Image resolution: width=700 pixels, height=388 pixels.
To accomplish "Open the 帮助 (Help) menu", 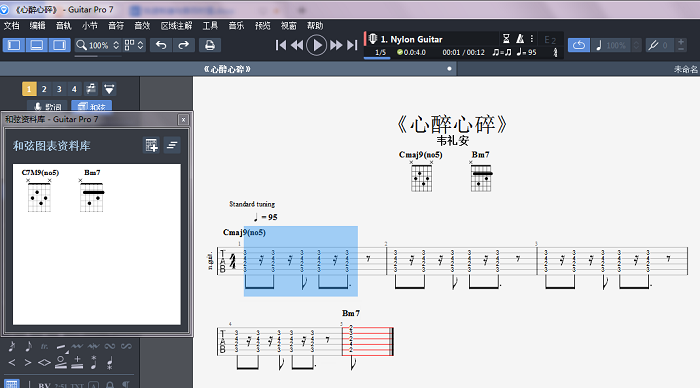I will pyautogui.click(x=315, y=26).
